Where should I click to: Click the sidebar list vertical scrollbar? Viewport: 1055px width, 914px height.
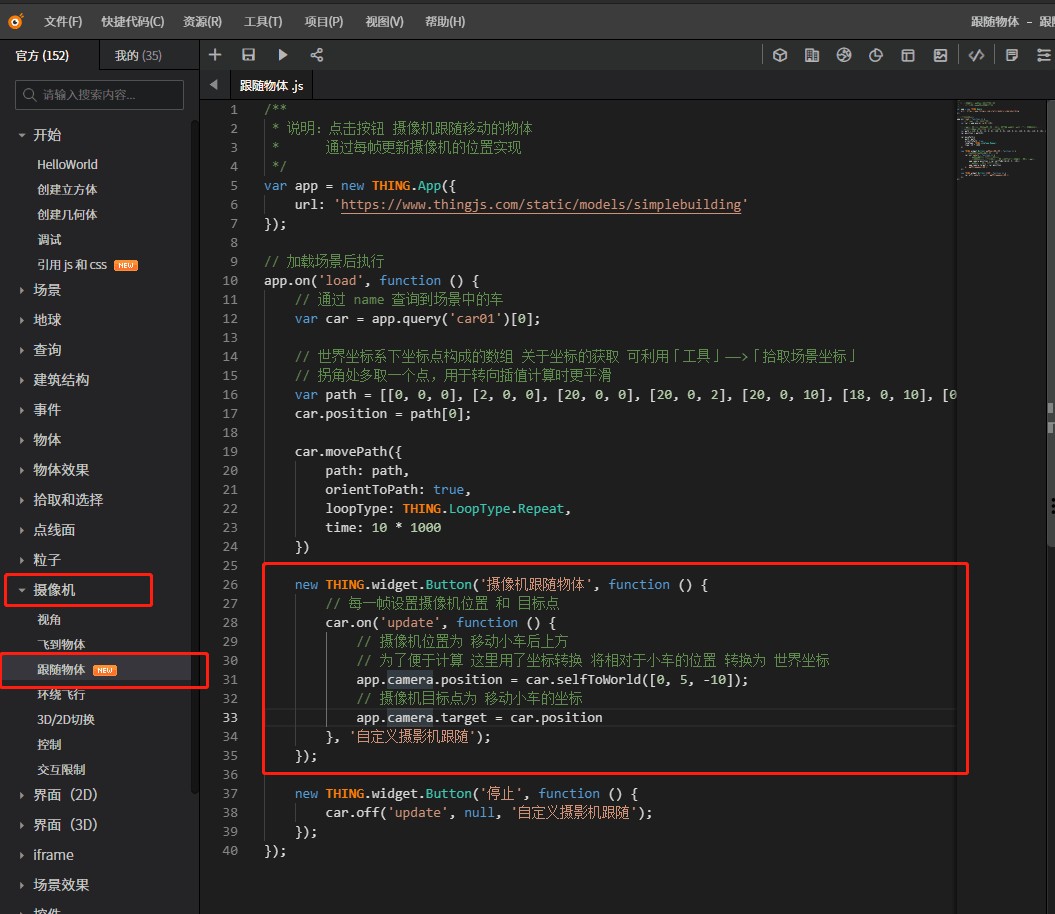(194, 458)
